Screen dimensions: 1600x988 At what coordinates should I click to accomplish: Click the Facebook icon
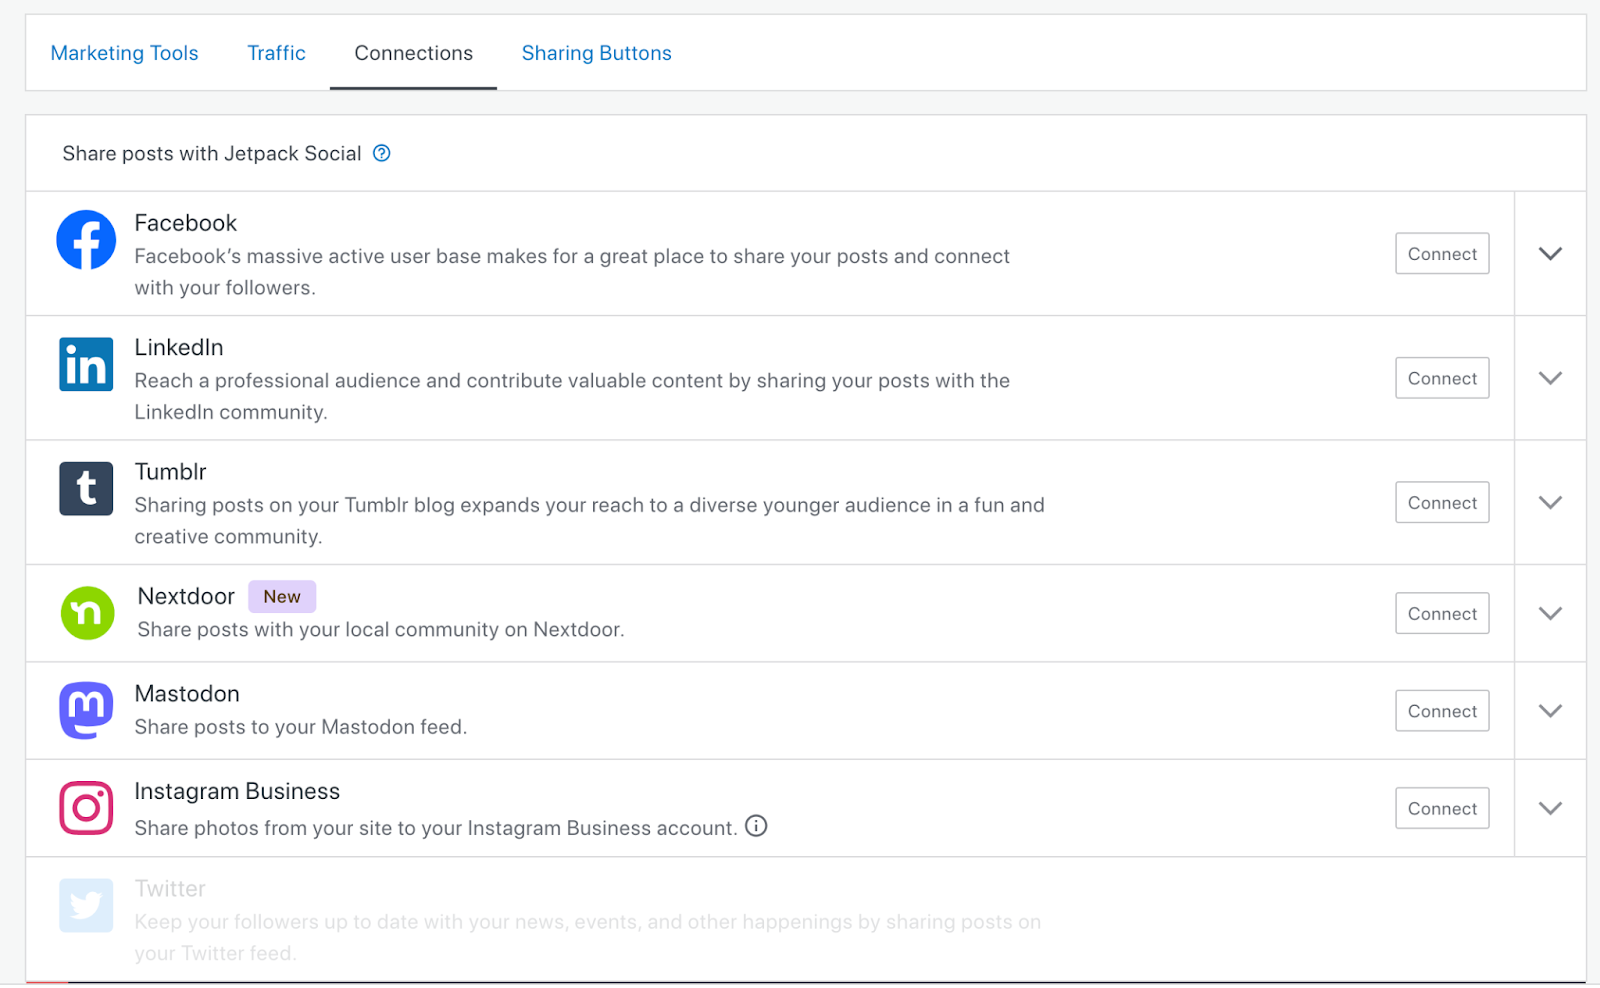pos(86,240)
